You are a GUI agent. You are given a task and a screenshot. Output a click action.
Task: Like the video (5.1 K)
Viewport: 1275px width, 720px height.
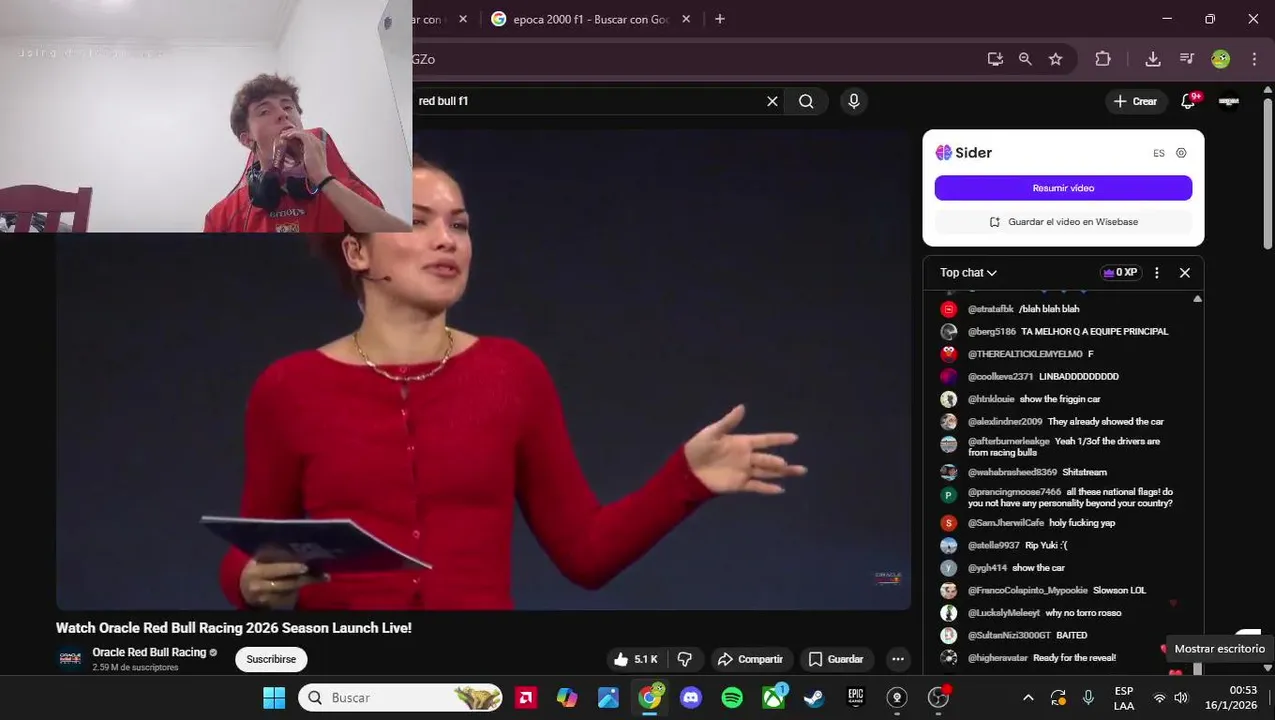pyautogui.click(x=636, y=659)
